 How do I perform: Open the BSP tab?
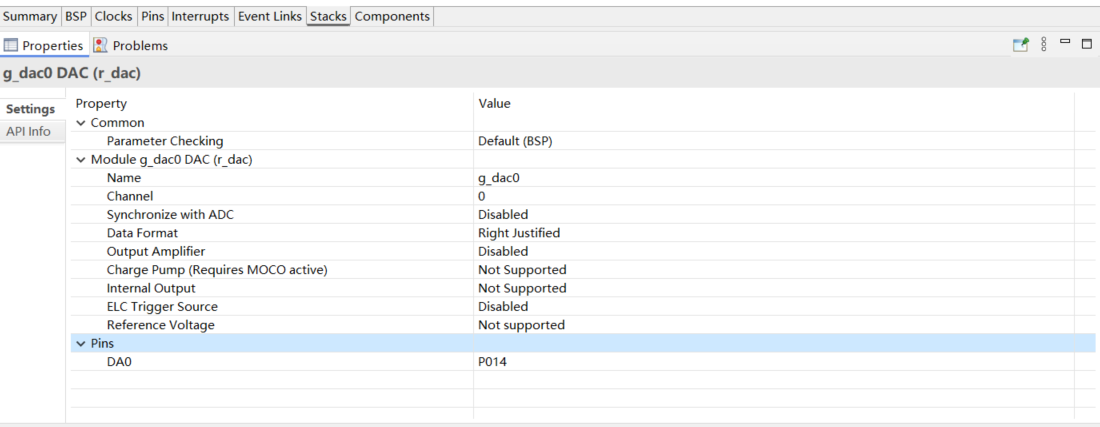click(x=76, y=16)
